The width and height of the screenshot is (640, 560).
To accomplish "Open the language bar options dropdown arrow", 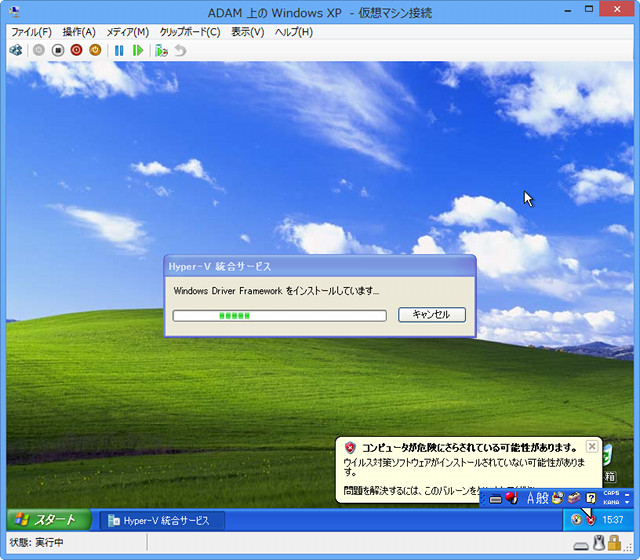I will pos(627,502).
